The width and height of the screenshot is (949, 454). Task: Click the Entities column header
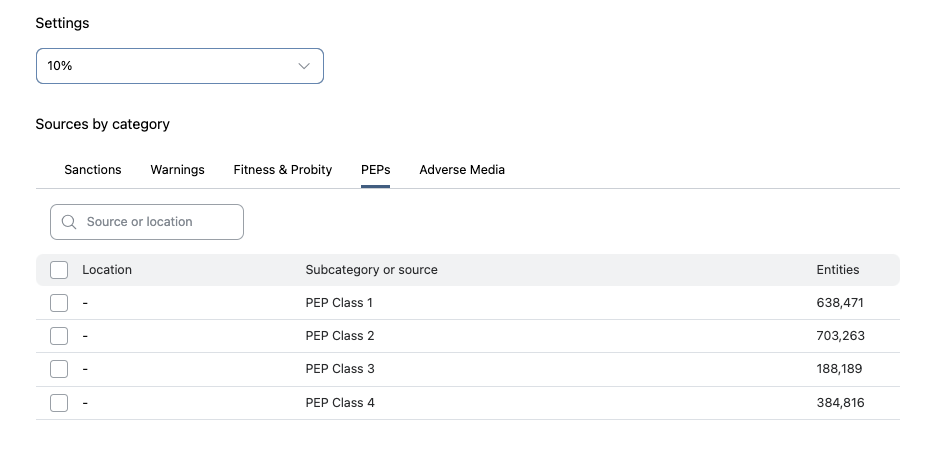[x=838, y=270]
